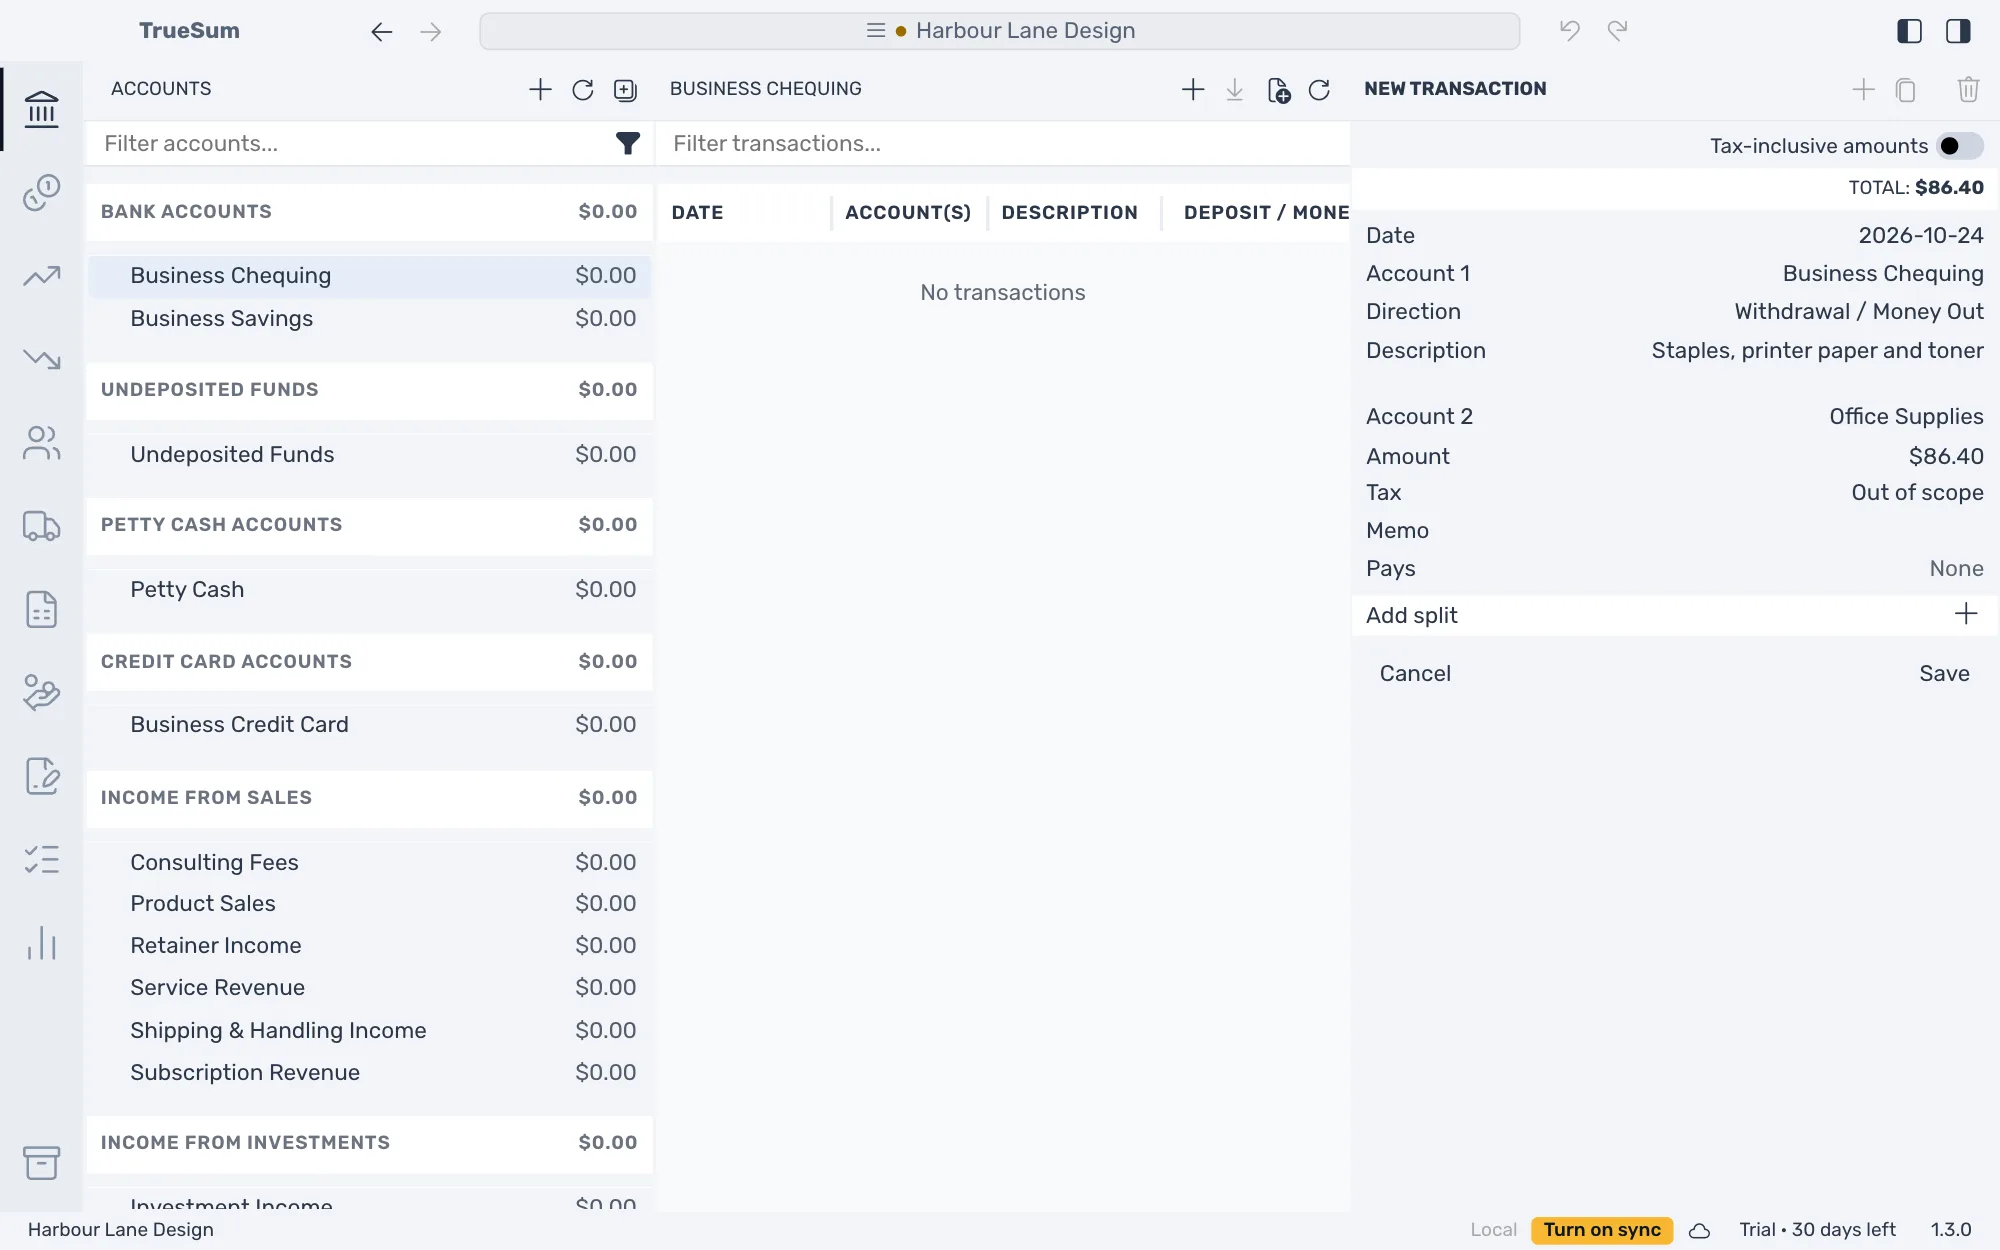Open the archive box icon in sidebar
Screen dimensions: 2000x1250
click(42, 1162)
